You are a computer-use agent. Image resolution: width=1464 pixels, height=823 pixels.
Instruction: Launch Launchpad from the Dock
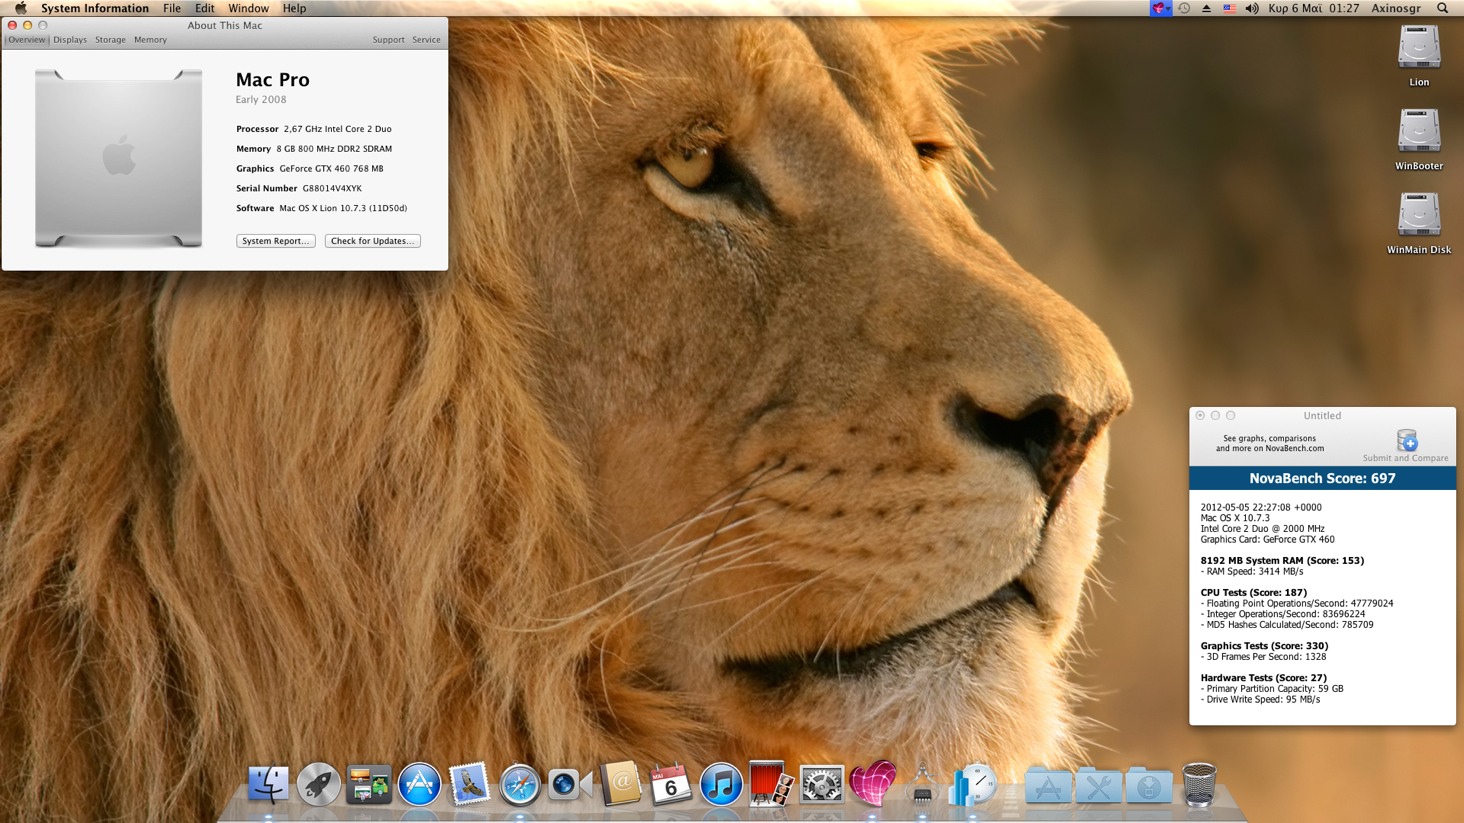tap(319, 784)
